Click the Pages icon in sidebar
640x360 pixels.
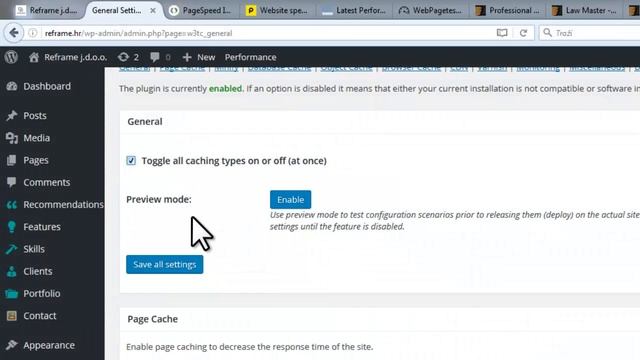point(12,160)
